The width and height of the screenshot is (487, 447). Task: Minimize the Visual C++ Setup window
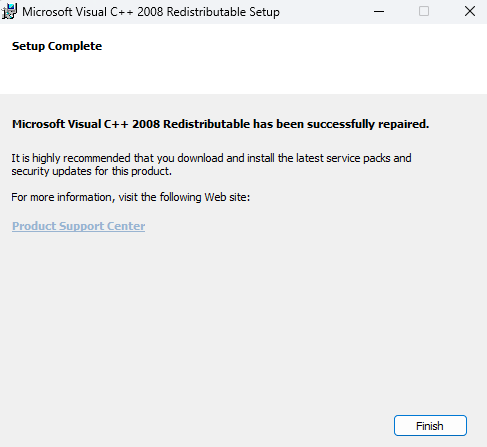click(379, 12)
